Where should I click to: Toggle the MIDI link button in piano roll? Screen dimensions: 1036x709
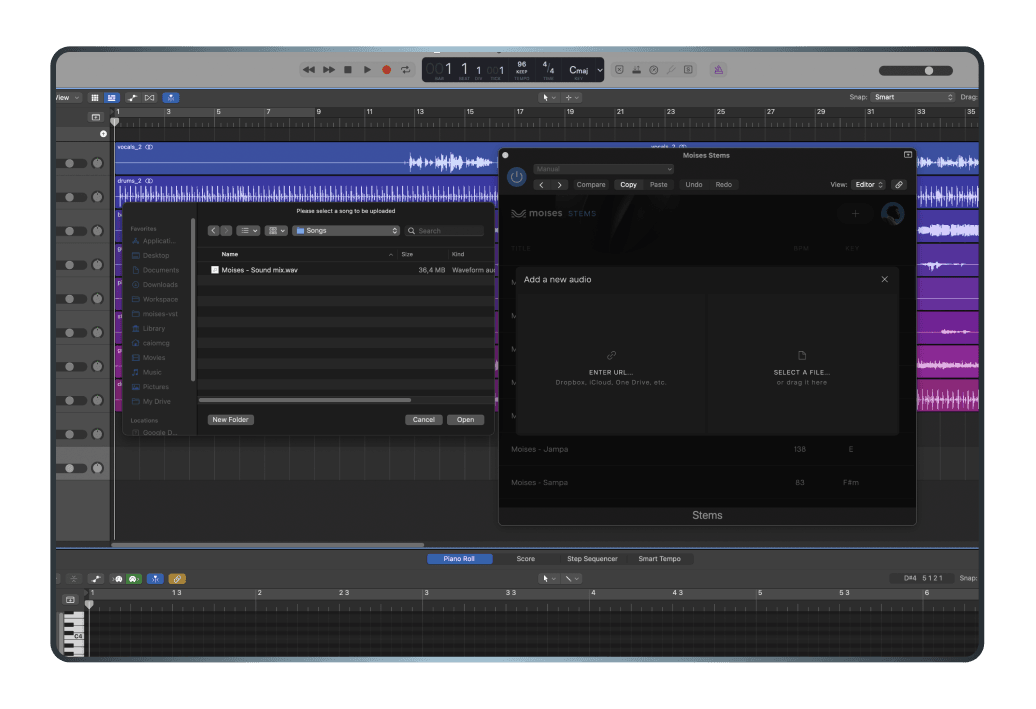(x=176, y=579)
